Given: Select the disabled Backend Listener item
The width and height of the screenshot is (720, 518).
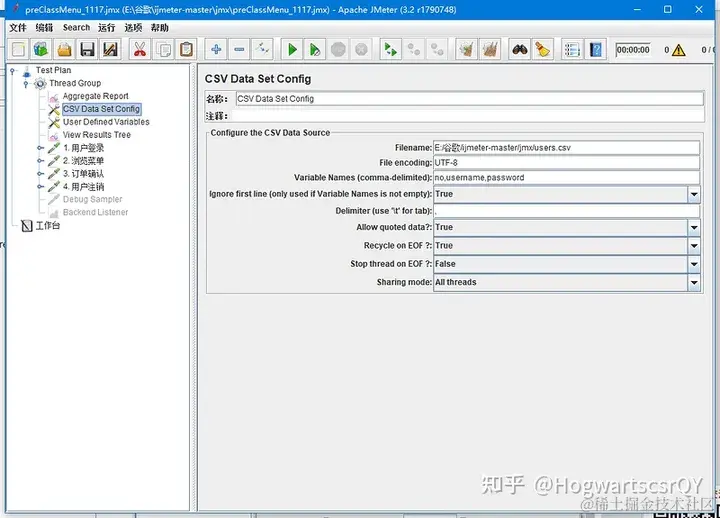Looking at the screenshot, I should coord(96,212).
